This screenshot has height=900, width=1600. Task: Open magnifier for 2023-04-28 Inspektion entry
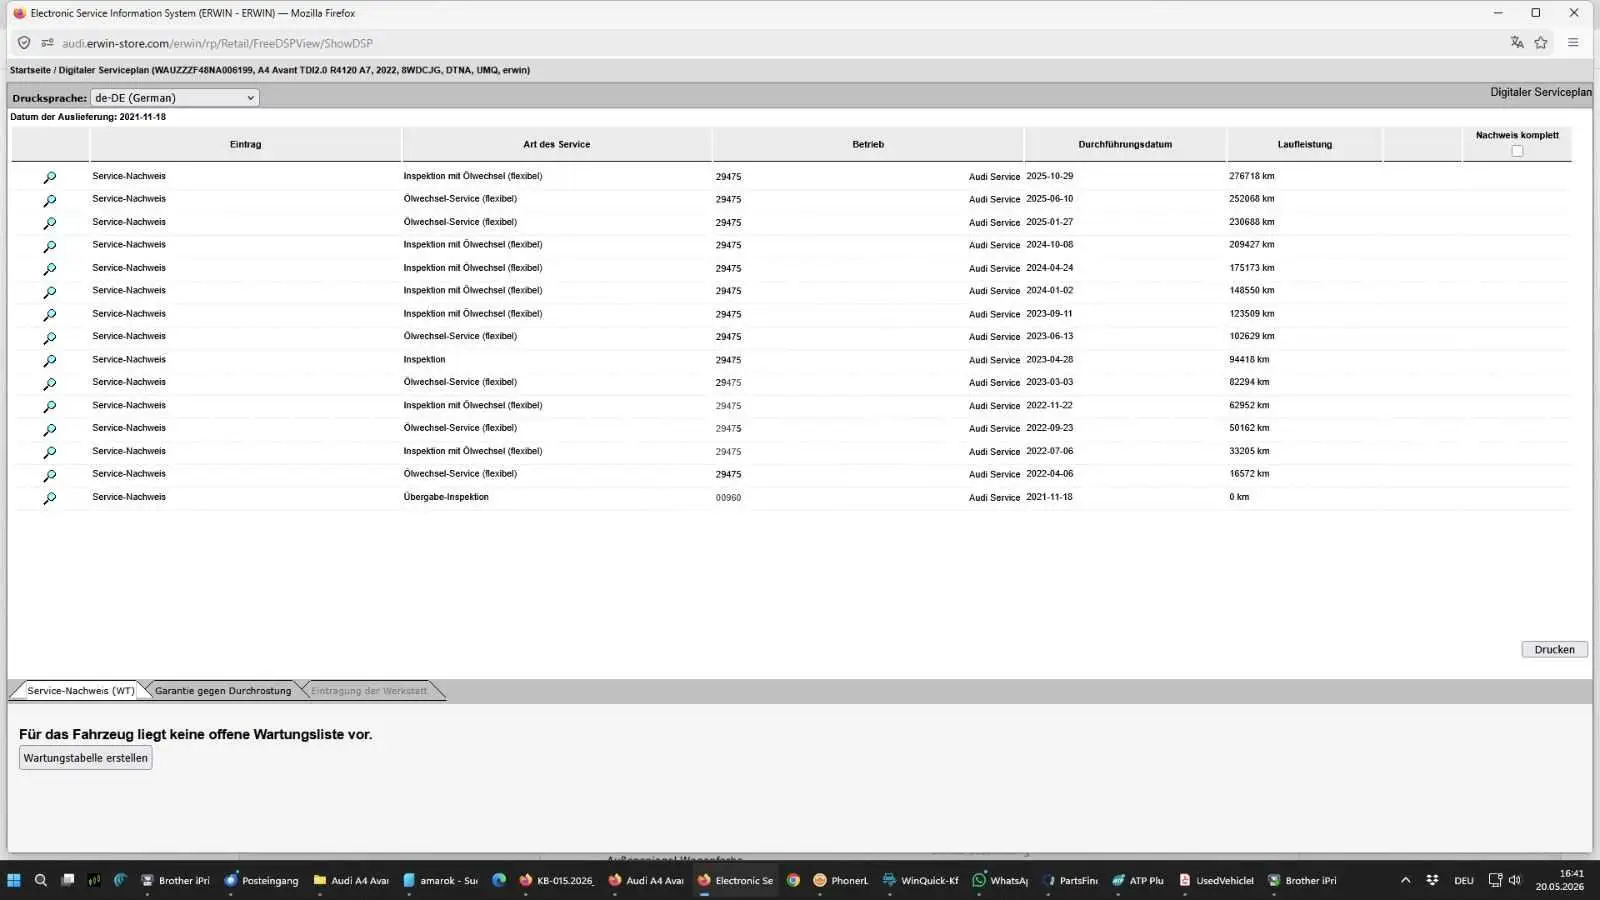(49, 361)
